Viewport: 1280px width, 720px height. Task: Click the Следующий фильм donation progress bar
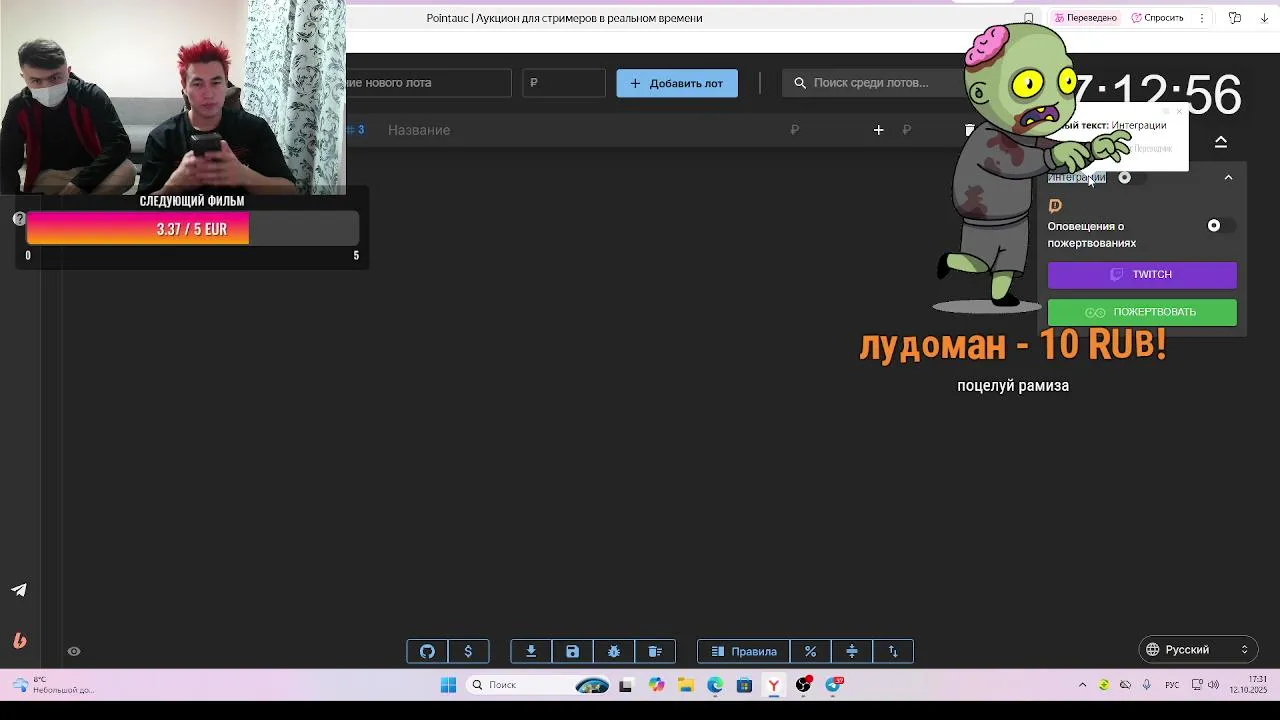192,229
